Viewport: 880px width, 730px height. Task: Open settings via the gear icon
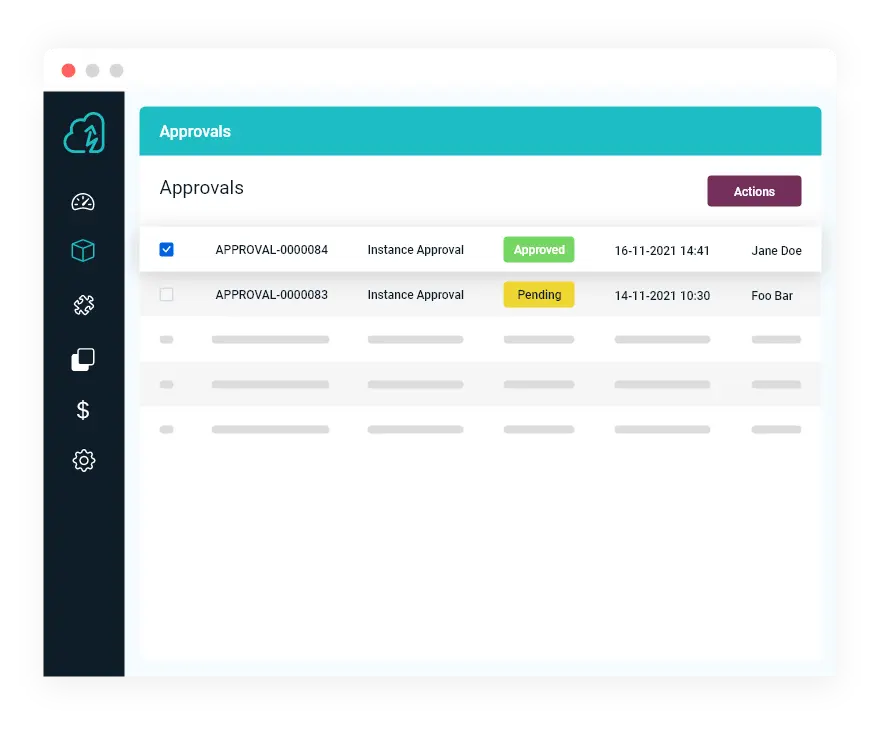84,461
